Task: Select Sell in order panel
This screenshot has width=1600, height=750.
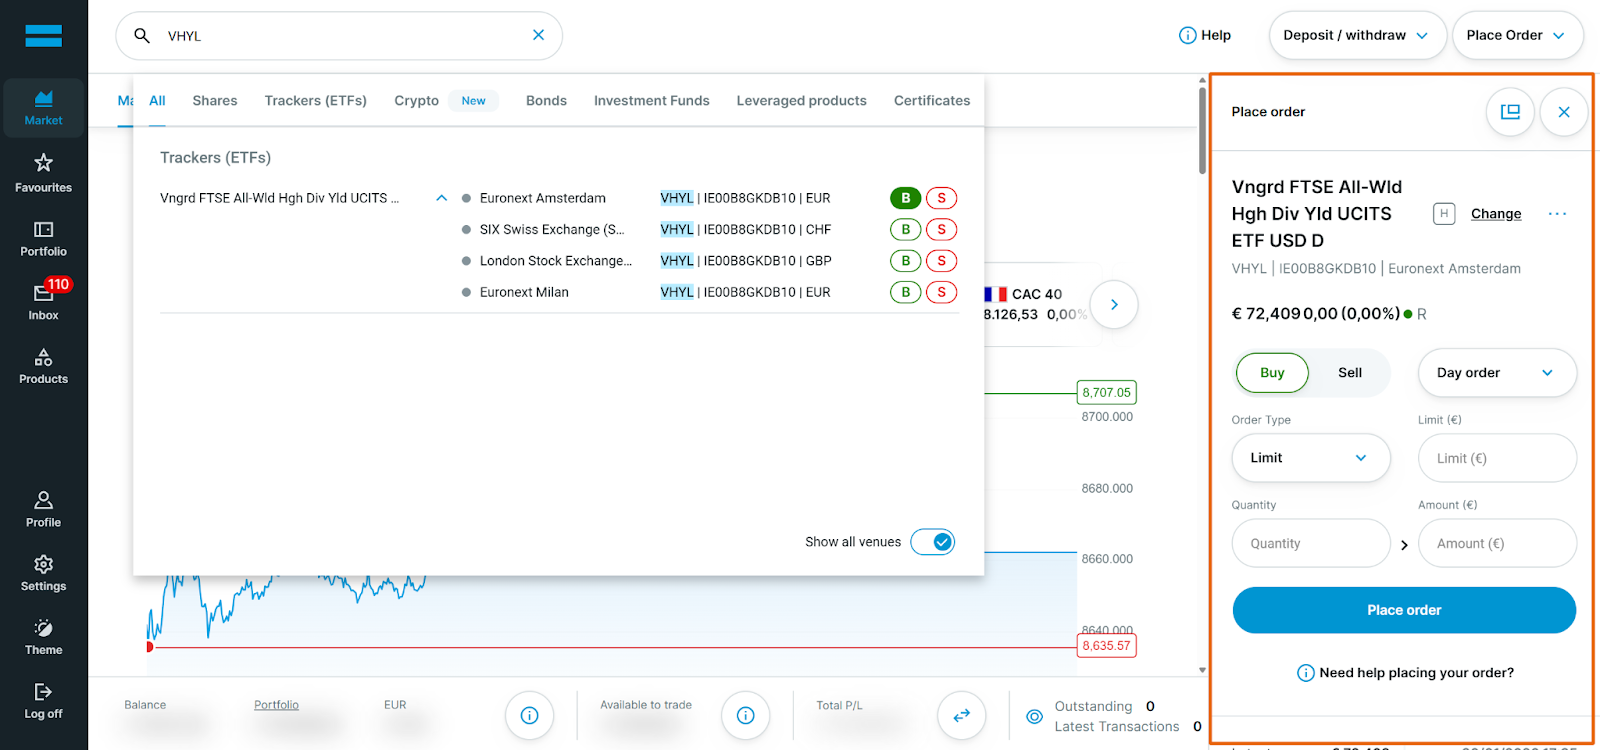Action: [1350, 373]
